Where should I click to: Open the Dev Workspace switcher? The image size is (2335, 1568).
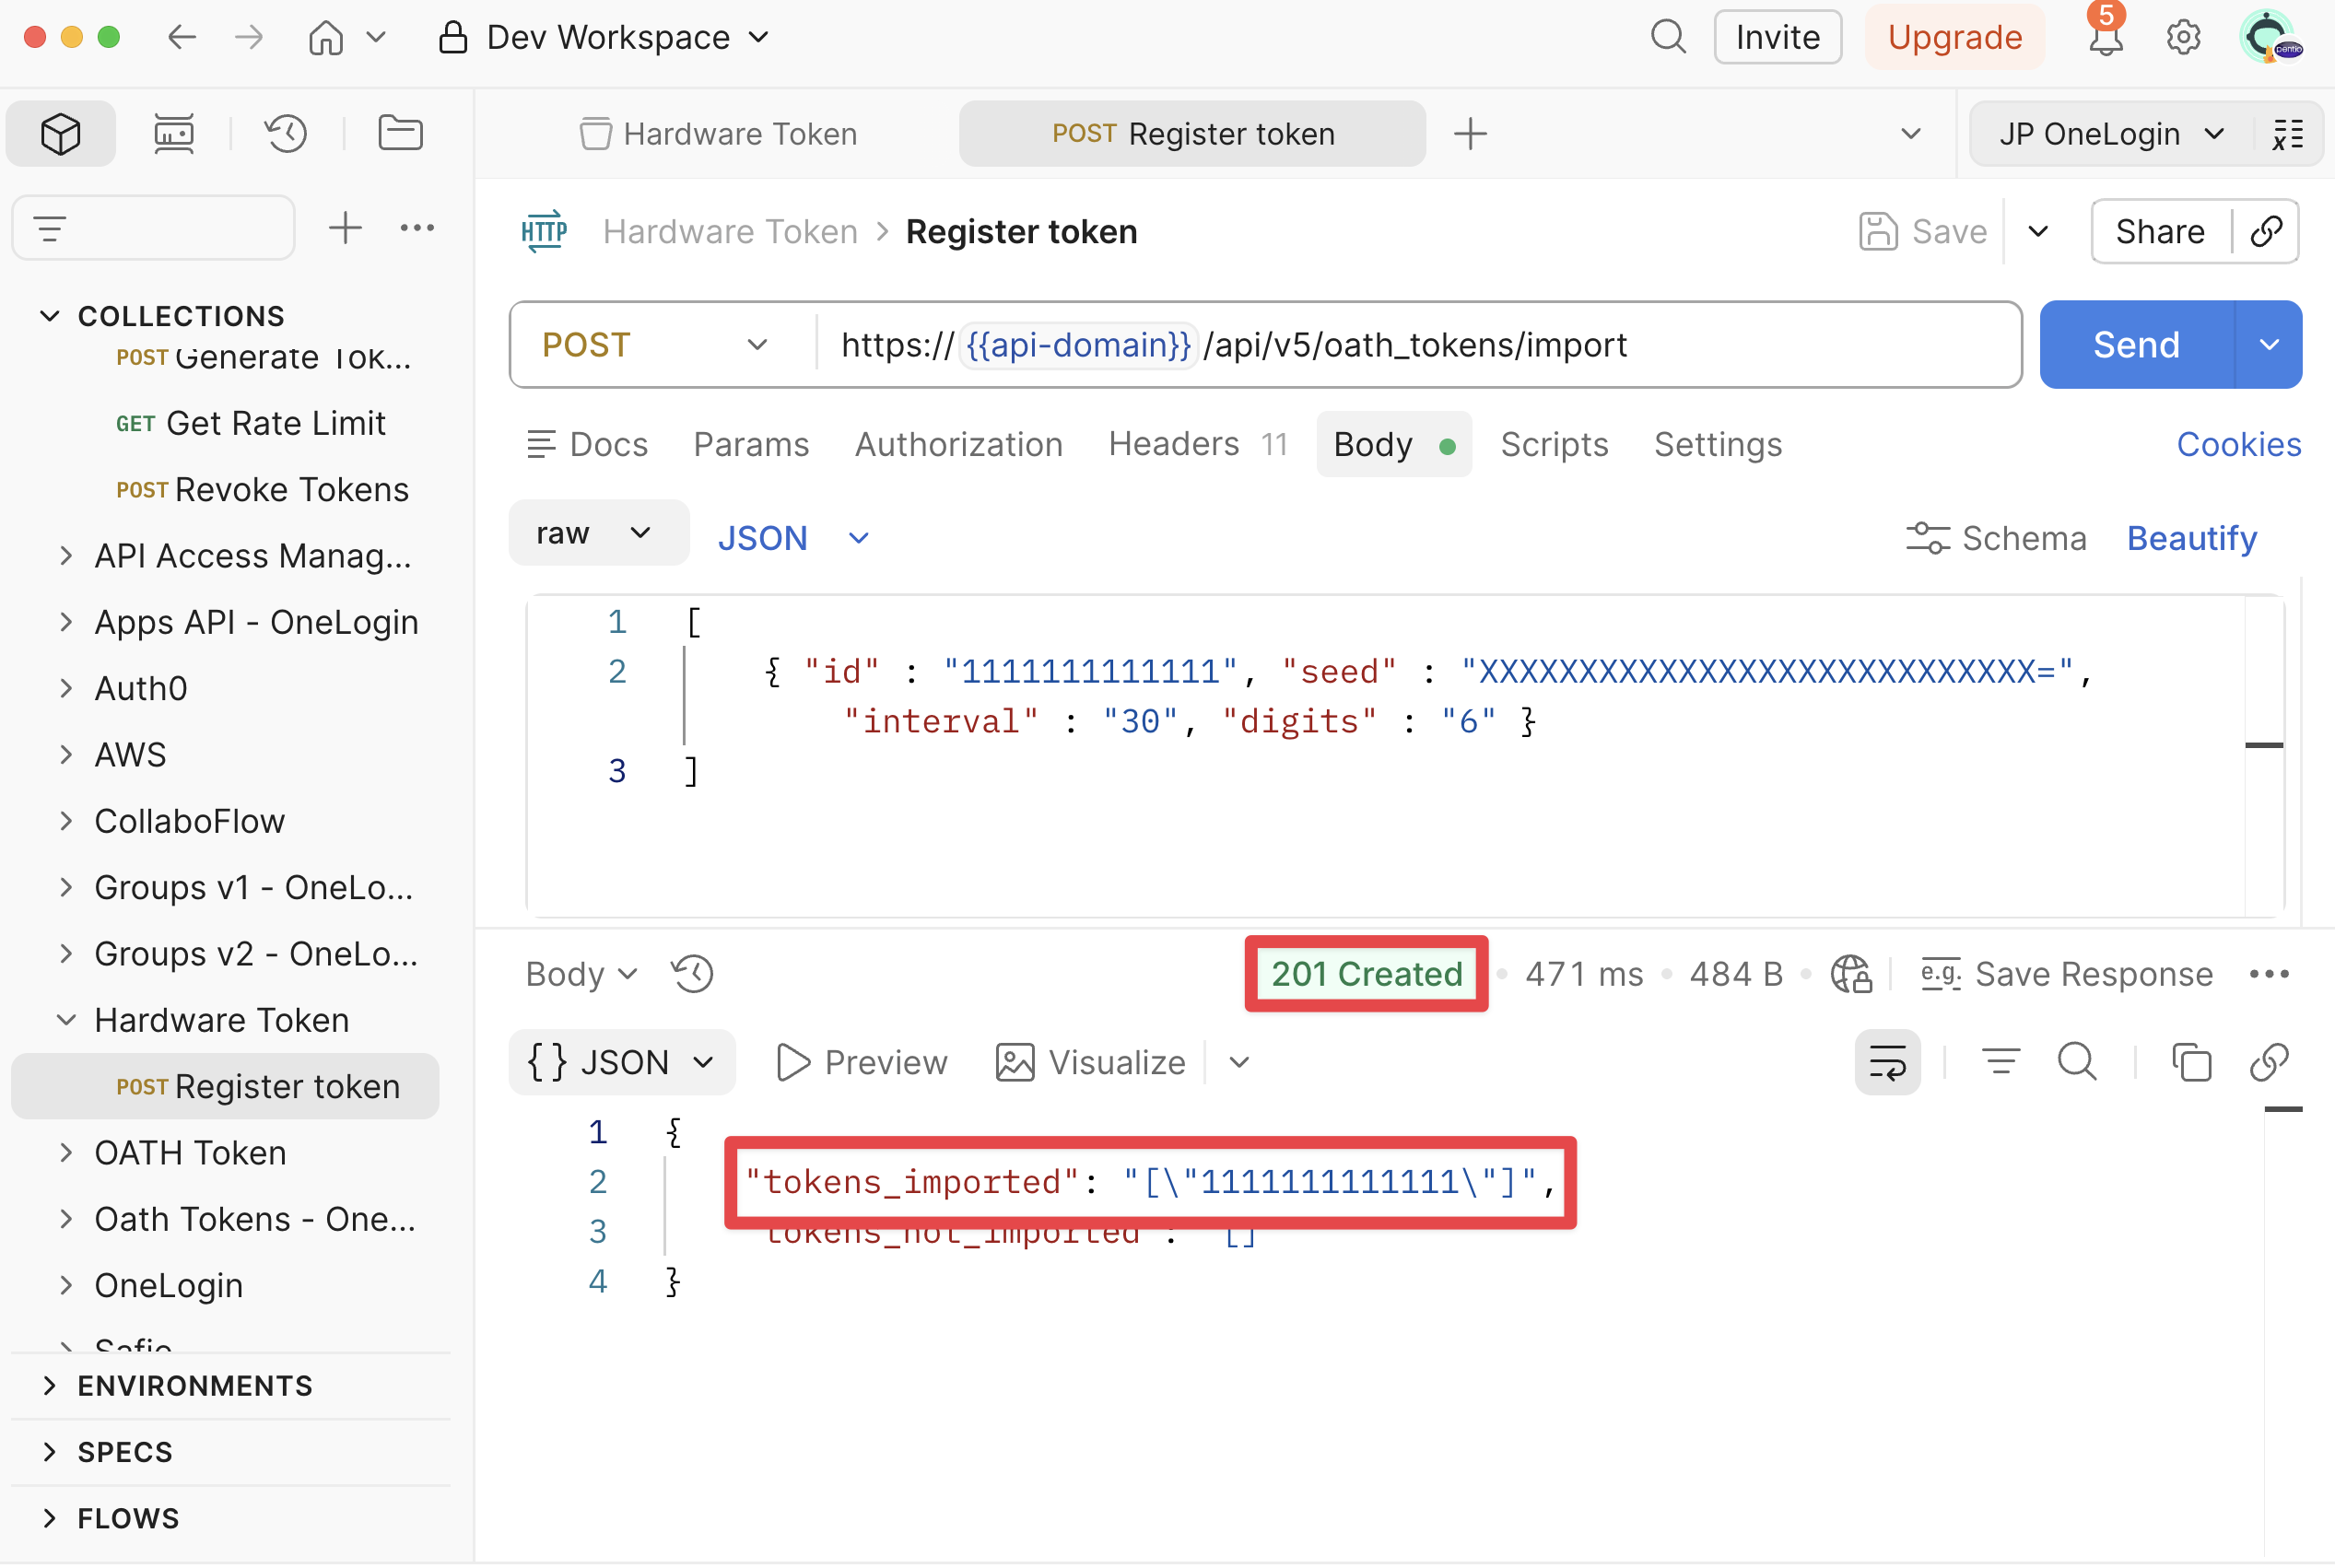pos(604,38)
